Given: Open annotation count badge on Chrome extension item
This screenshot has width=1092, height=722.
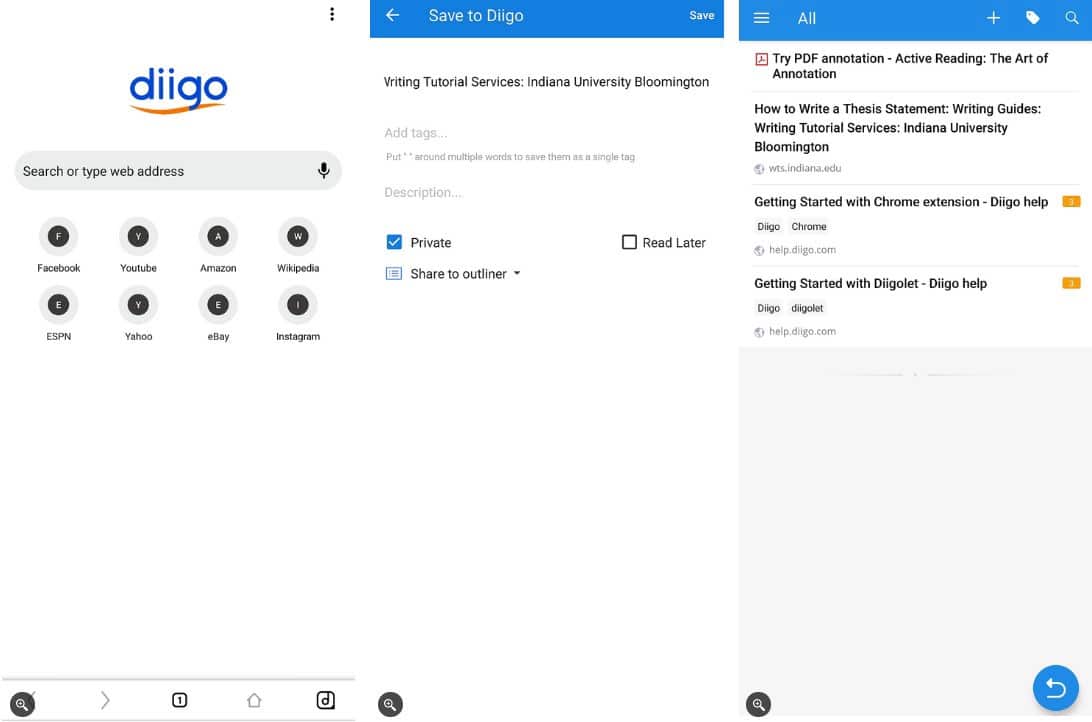Looking at the screenshot, I should pos(1070,202).
